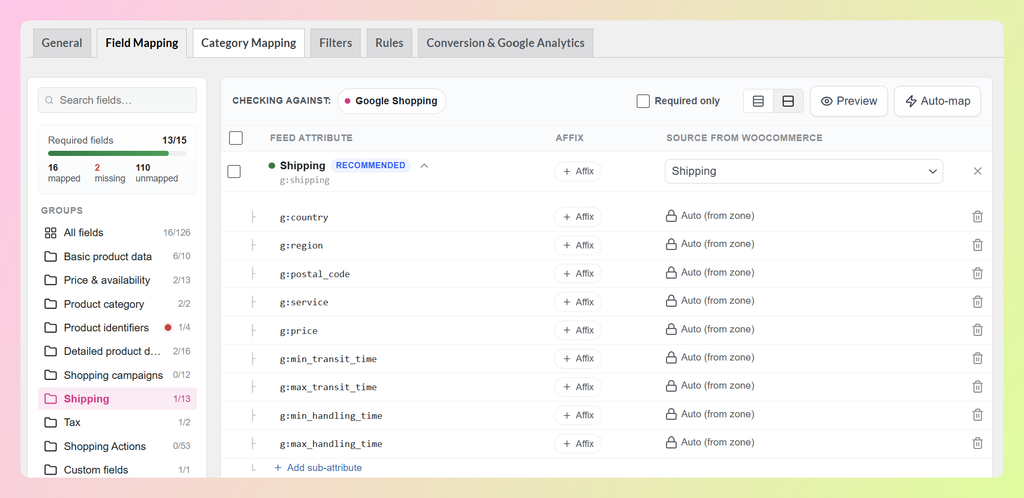Go to the Rules tab

click(389, 43)
